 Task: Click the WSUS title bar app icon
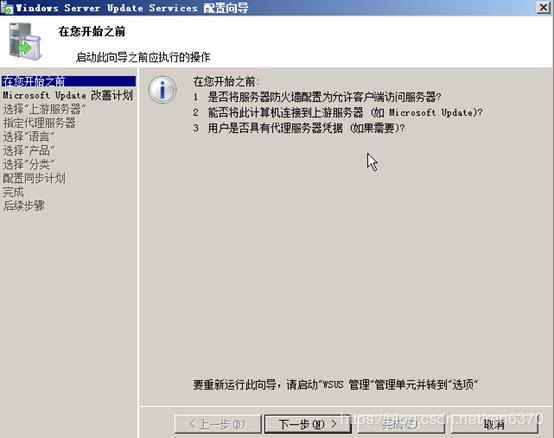click(x=7, y=8)
